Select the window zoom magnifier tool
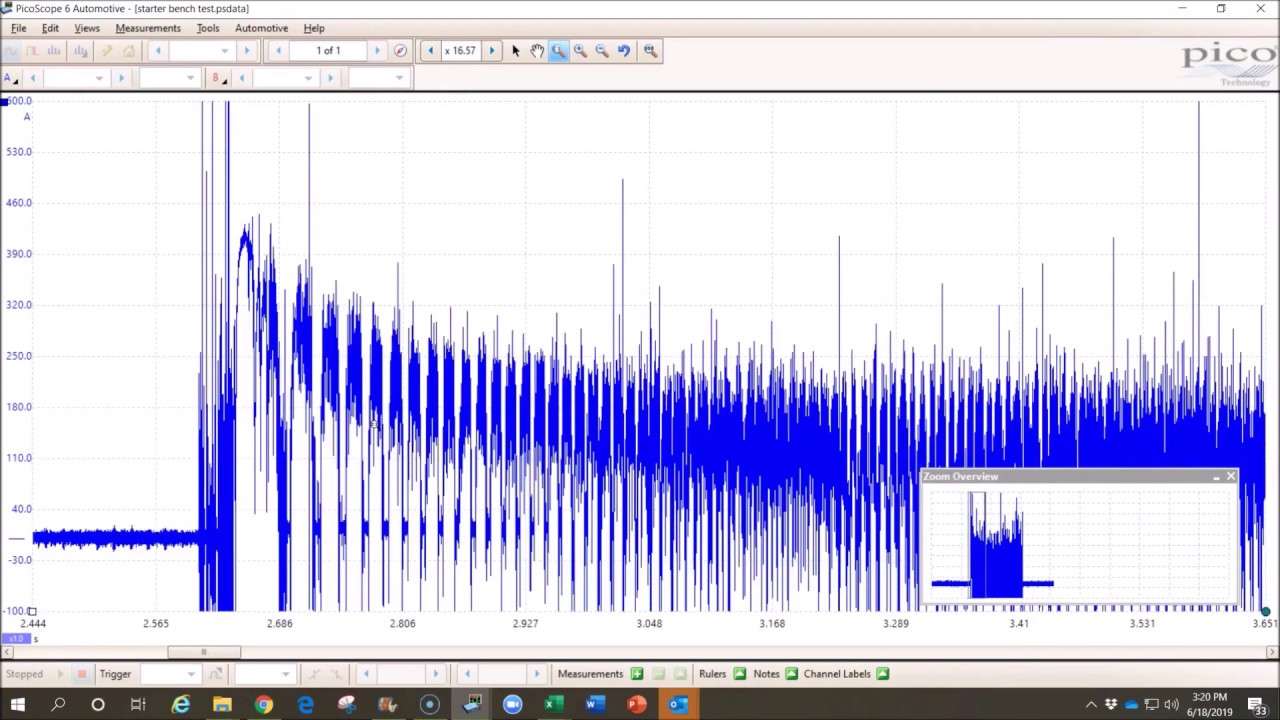Screen dimensions: 1280x720 tap(558, 50)
